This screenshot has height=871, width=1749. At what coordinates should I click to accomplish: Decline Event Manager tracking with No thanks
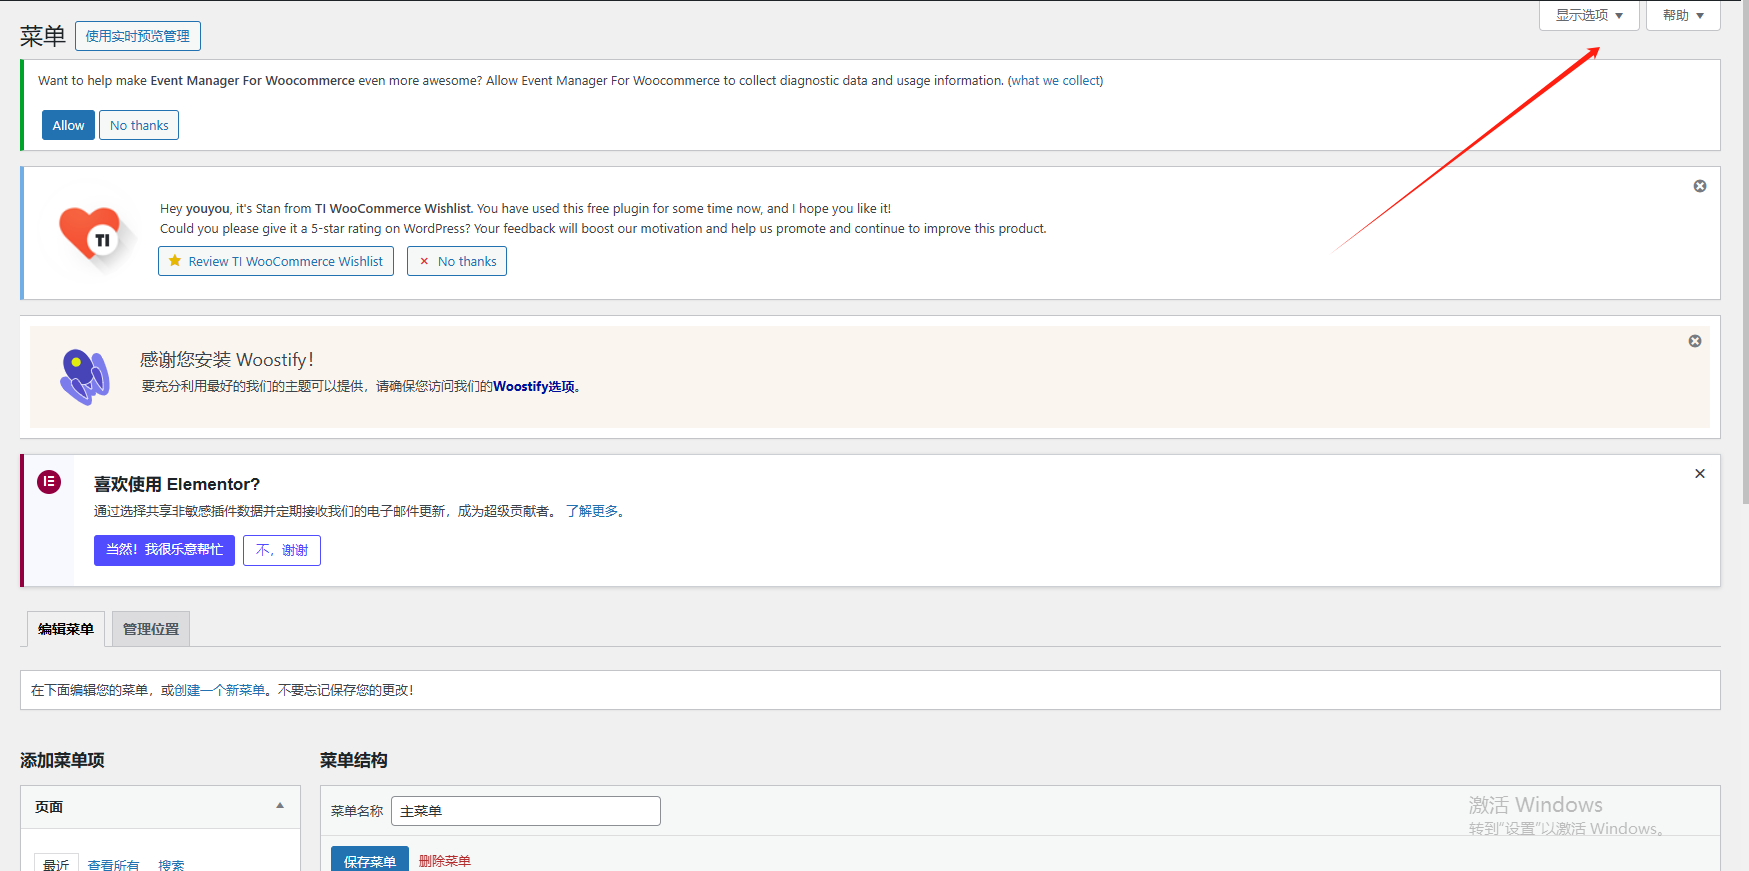[x=139, y=125]
